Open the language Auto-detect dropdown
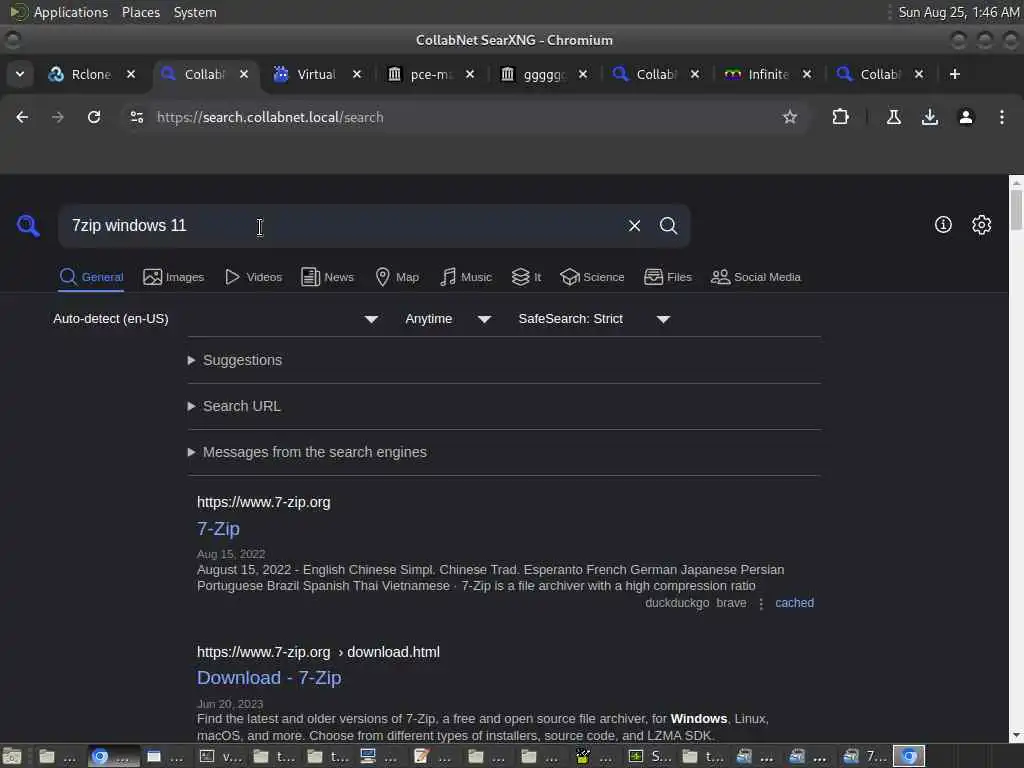Viewport: 1024px width, 768px height. pos(216,319)
